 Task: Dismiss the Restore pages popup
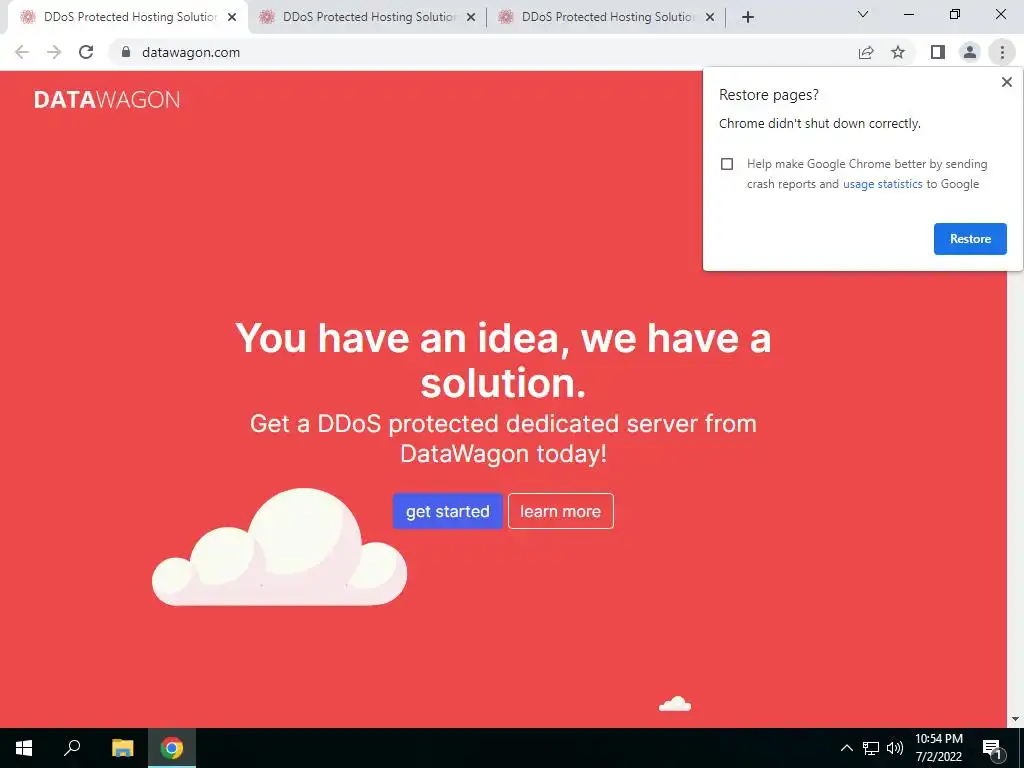click(x=1006, y=82)
